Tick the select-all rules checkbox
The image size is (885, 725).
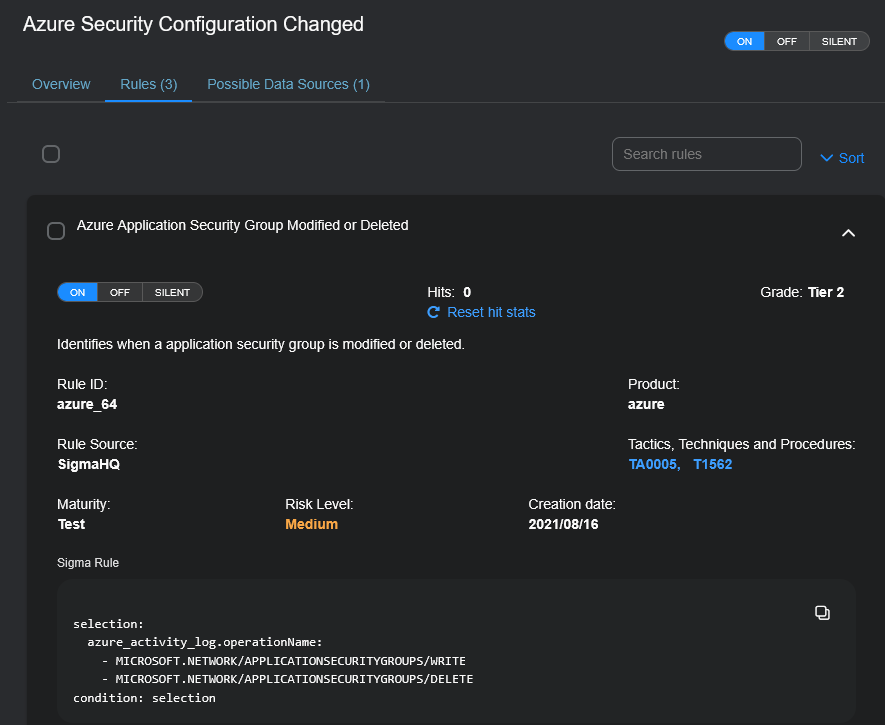[x=51, y=154]
